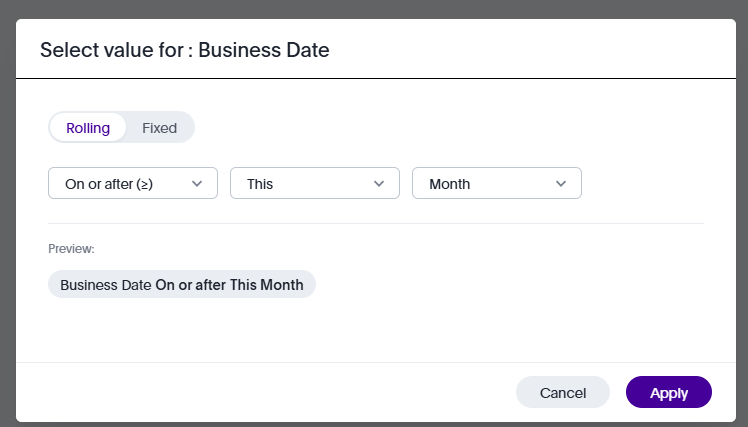The height and width of the screenshot is (427, 748).
Task: Click the chevron arrow beside 'Month'
Action: click(561, 184)
